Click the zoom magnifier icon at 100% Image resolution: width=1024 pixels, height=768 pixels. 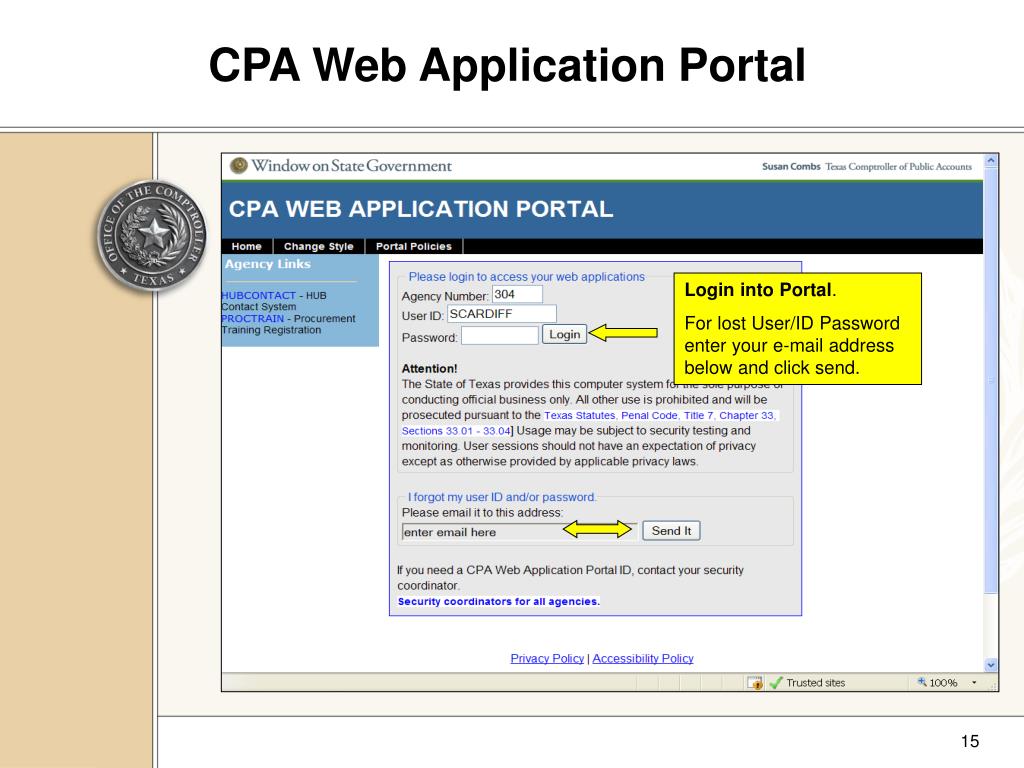click(x=921, y=682)
